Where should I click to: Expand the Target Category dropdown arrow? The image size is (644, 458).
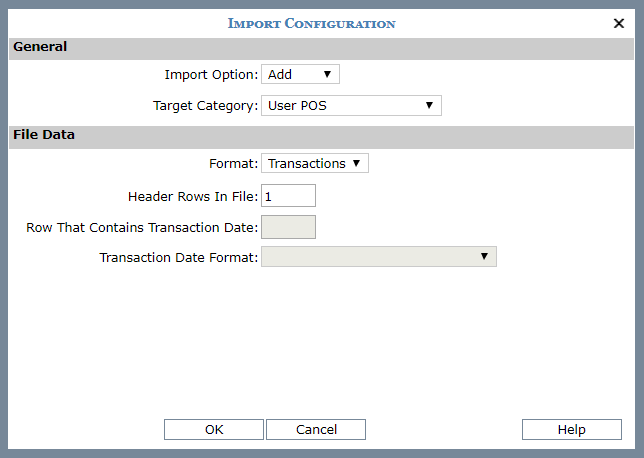[429, 105]
